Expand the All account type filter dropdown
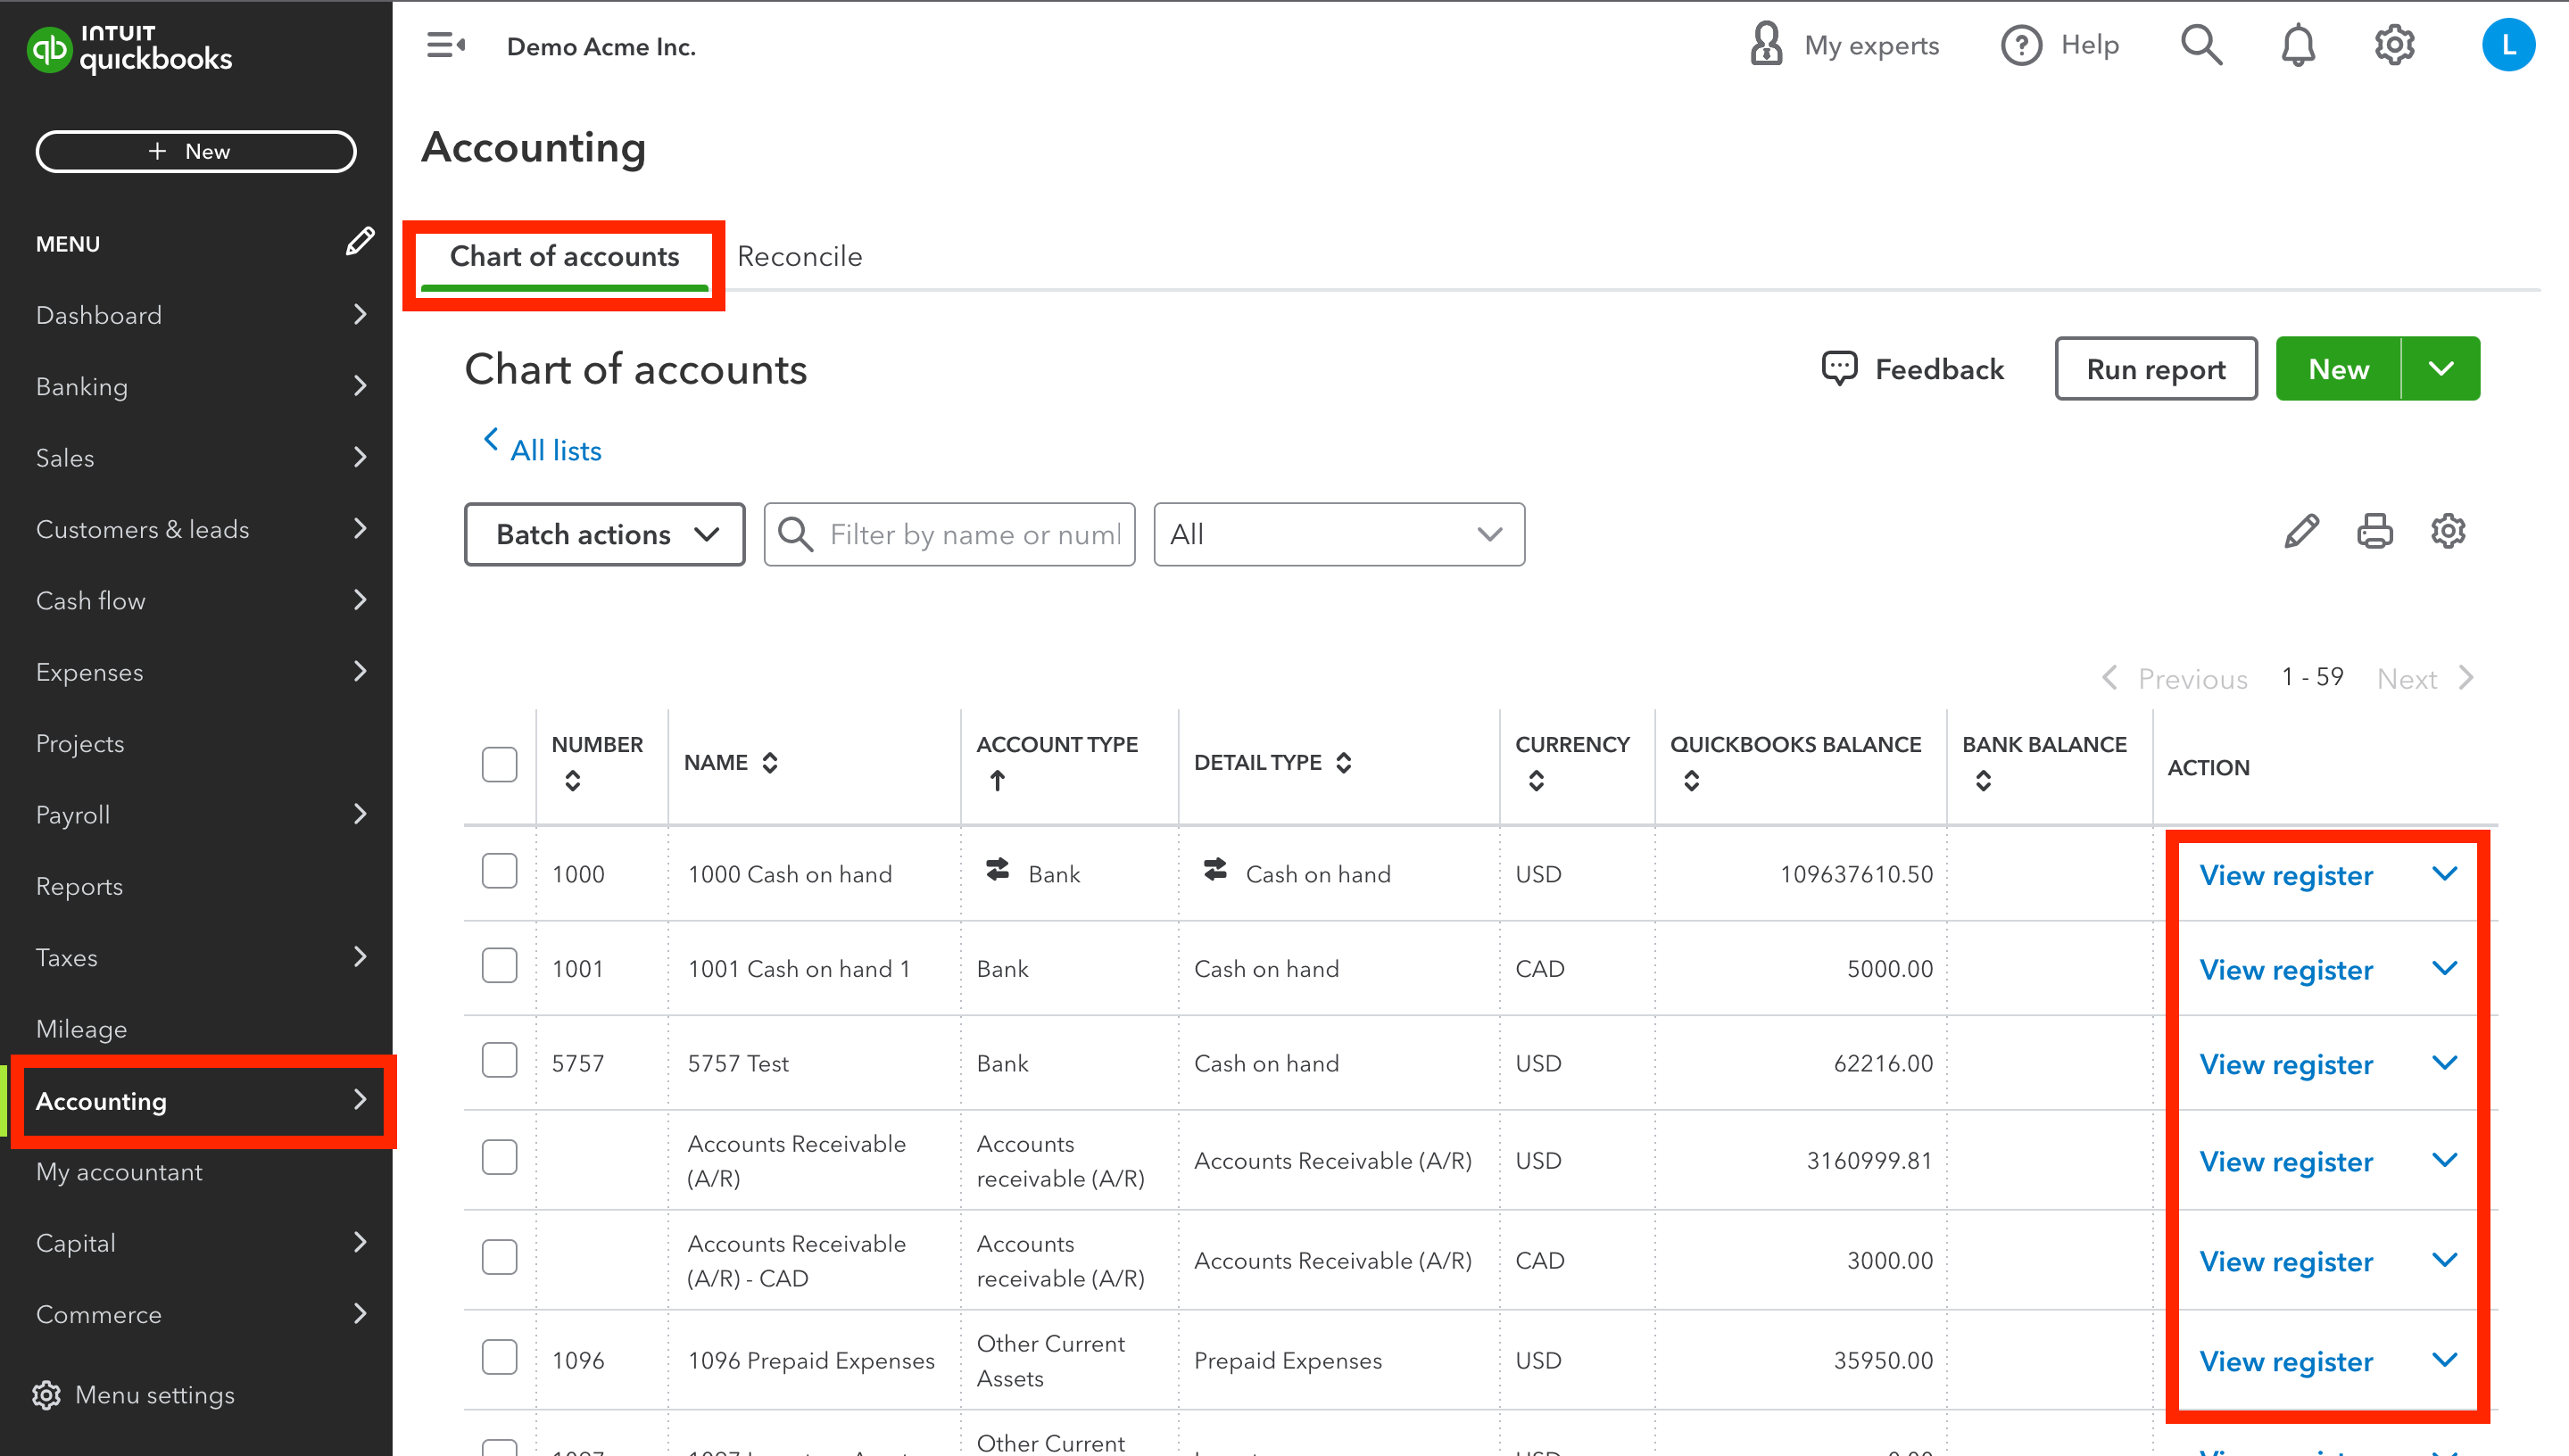 click(x=1338, y=535)
